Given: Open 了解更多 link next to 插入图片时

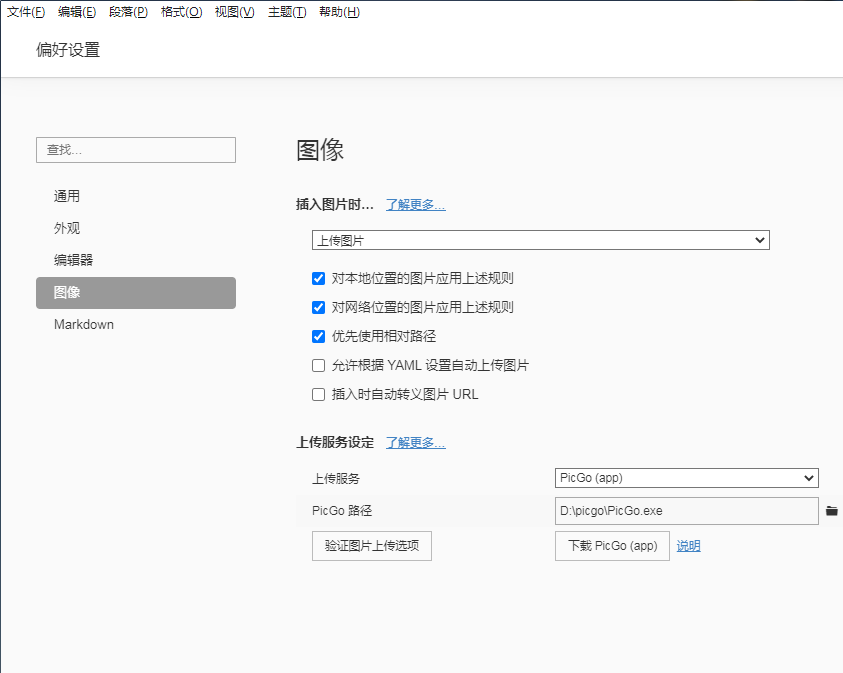Looking at the screenshot, I should pyautogui.click(x=416, y=205).
